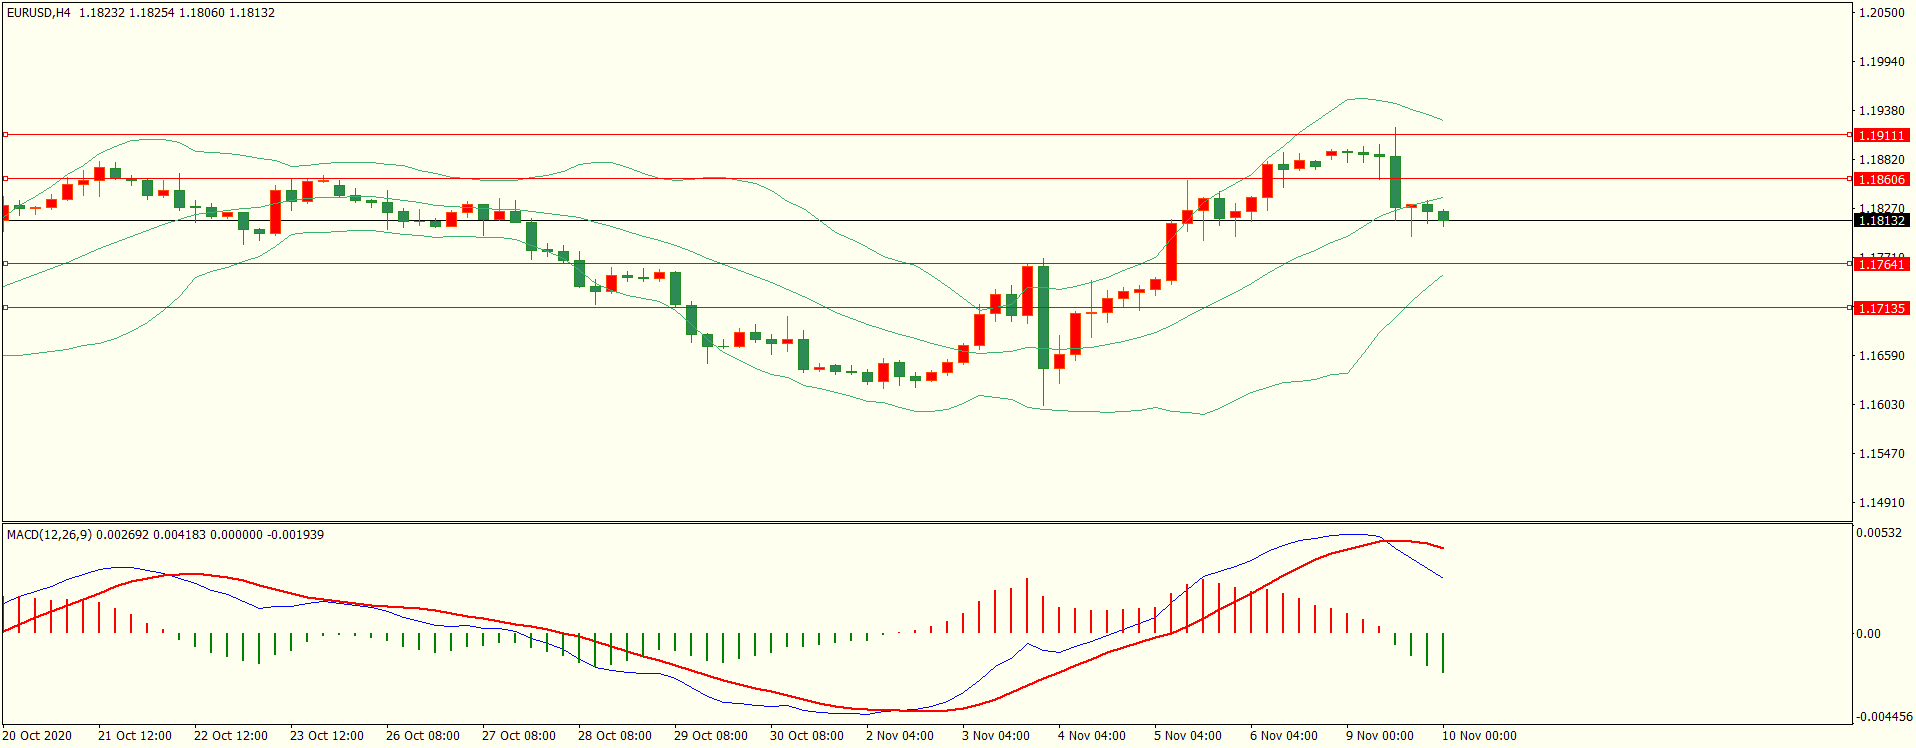The width and height of the screenshot is (1916, 748).
Task: Click the last green MACD histogram bar
Action: click(x=1443, y=652)
